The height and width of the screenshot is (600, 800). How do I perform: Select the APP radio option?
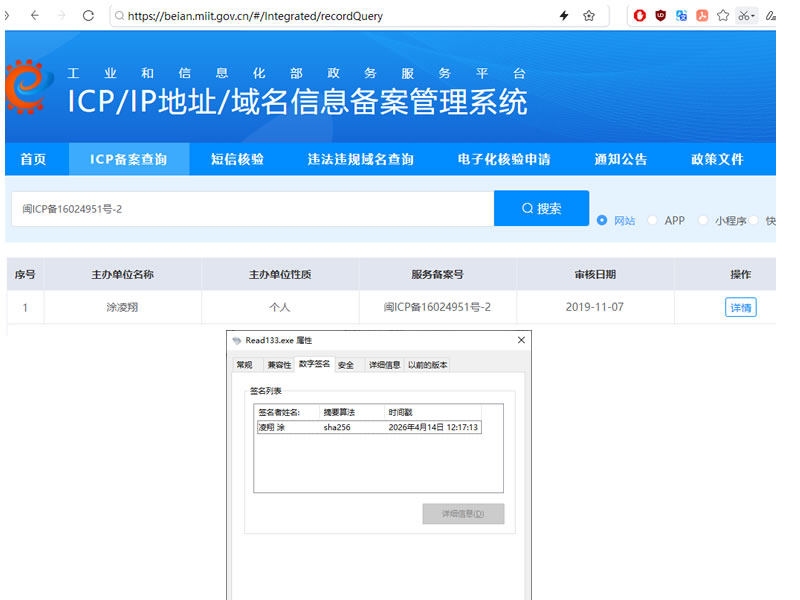click(x=653, y=220)
